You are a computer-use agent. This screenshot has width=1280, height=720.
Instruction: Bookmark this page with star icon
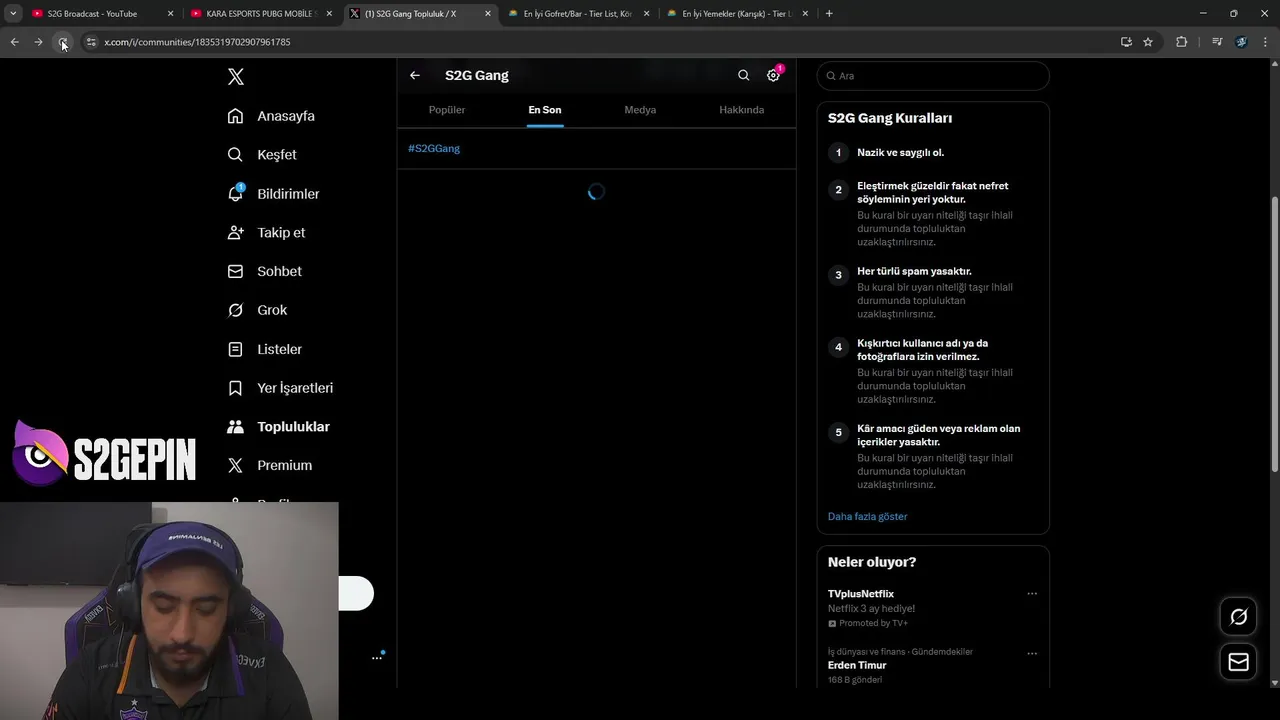click(x=1148, y=42)
